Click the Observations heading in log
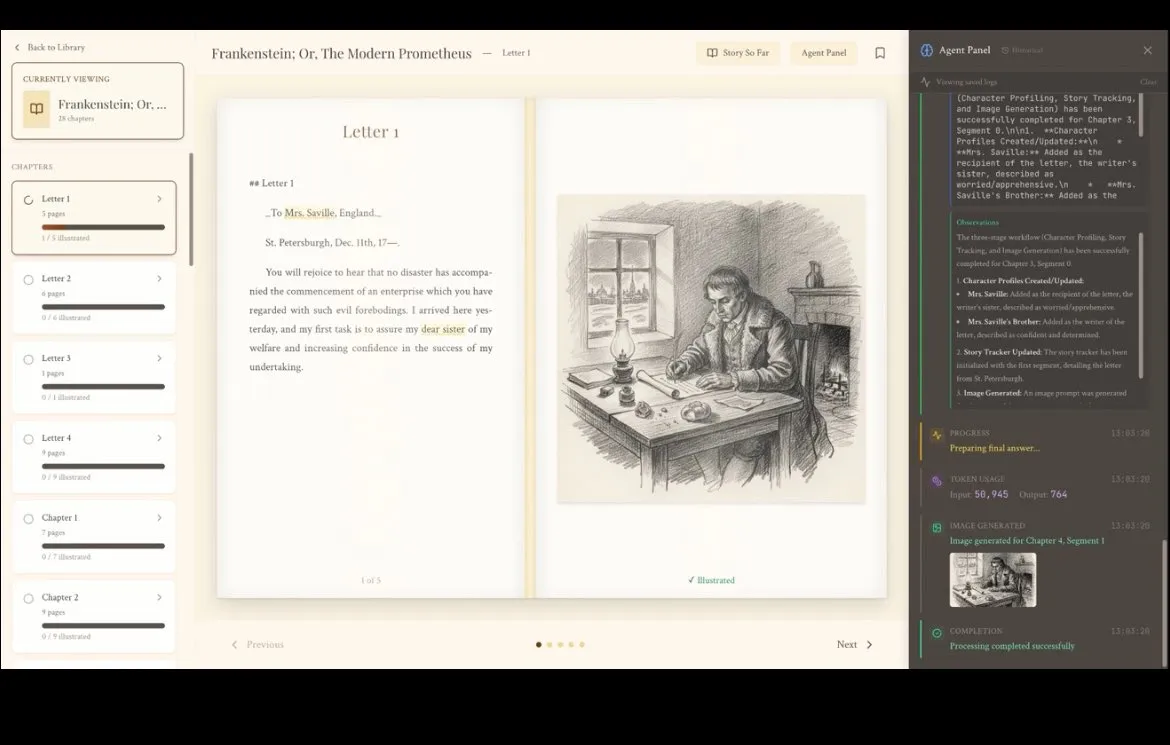The height and width of the screenshot is (745, 1170). (977, 222)
